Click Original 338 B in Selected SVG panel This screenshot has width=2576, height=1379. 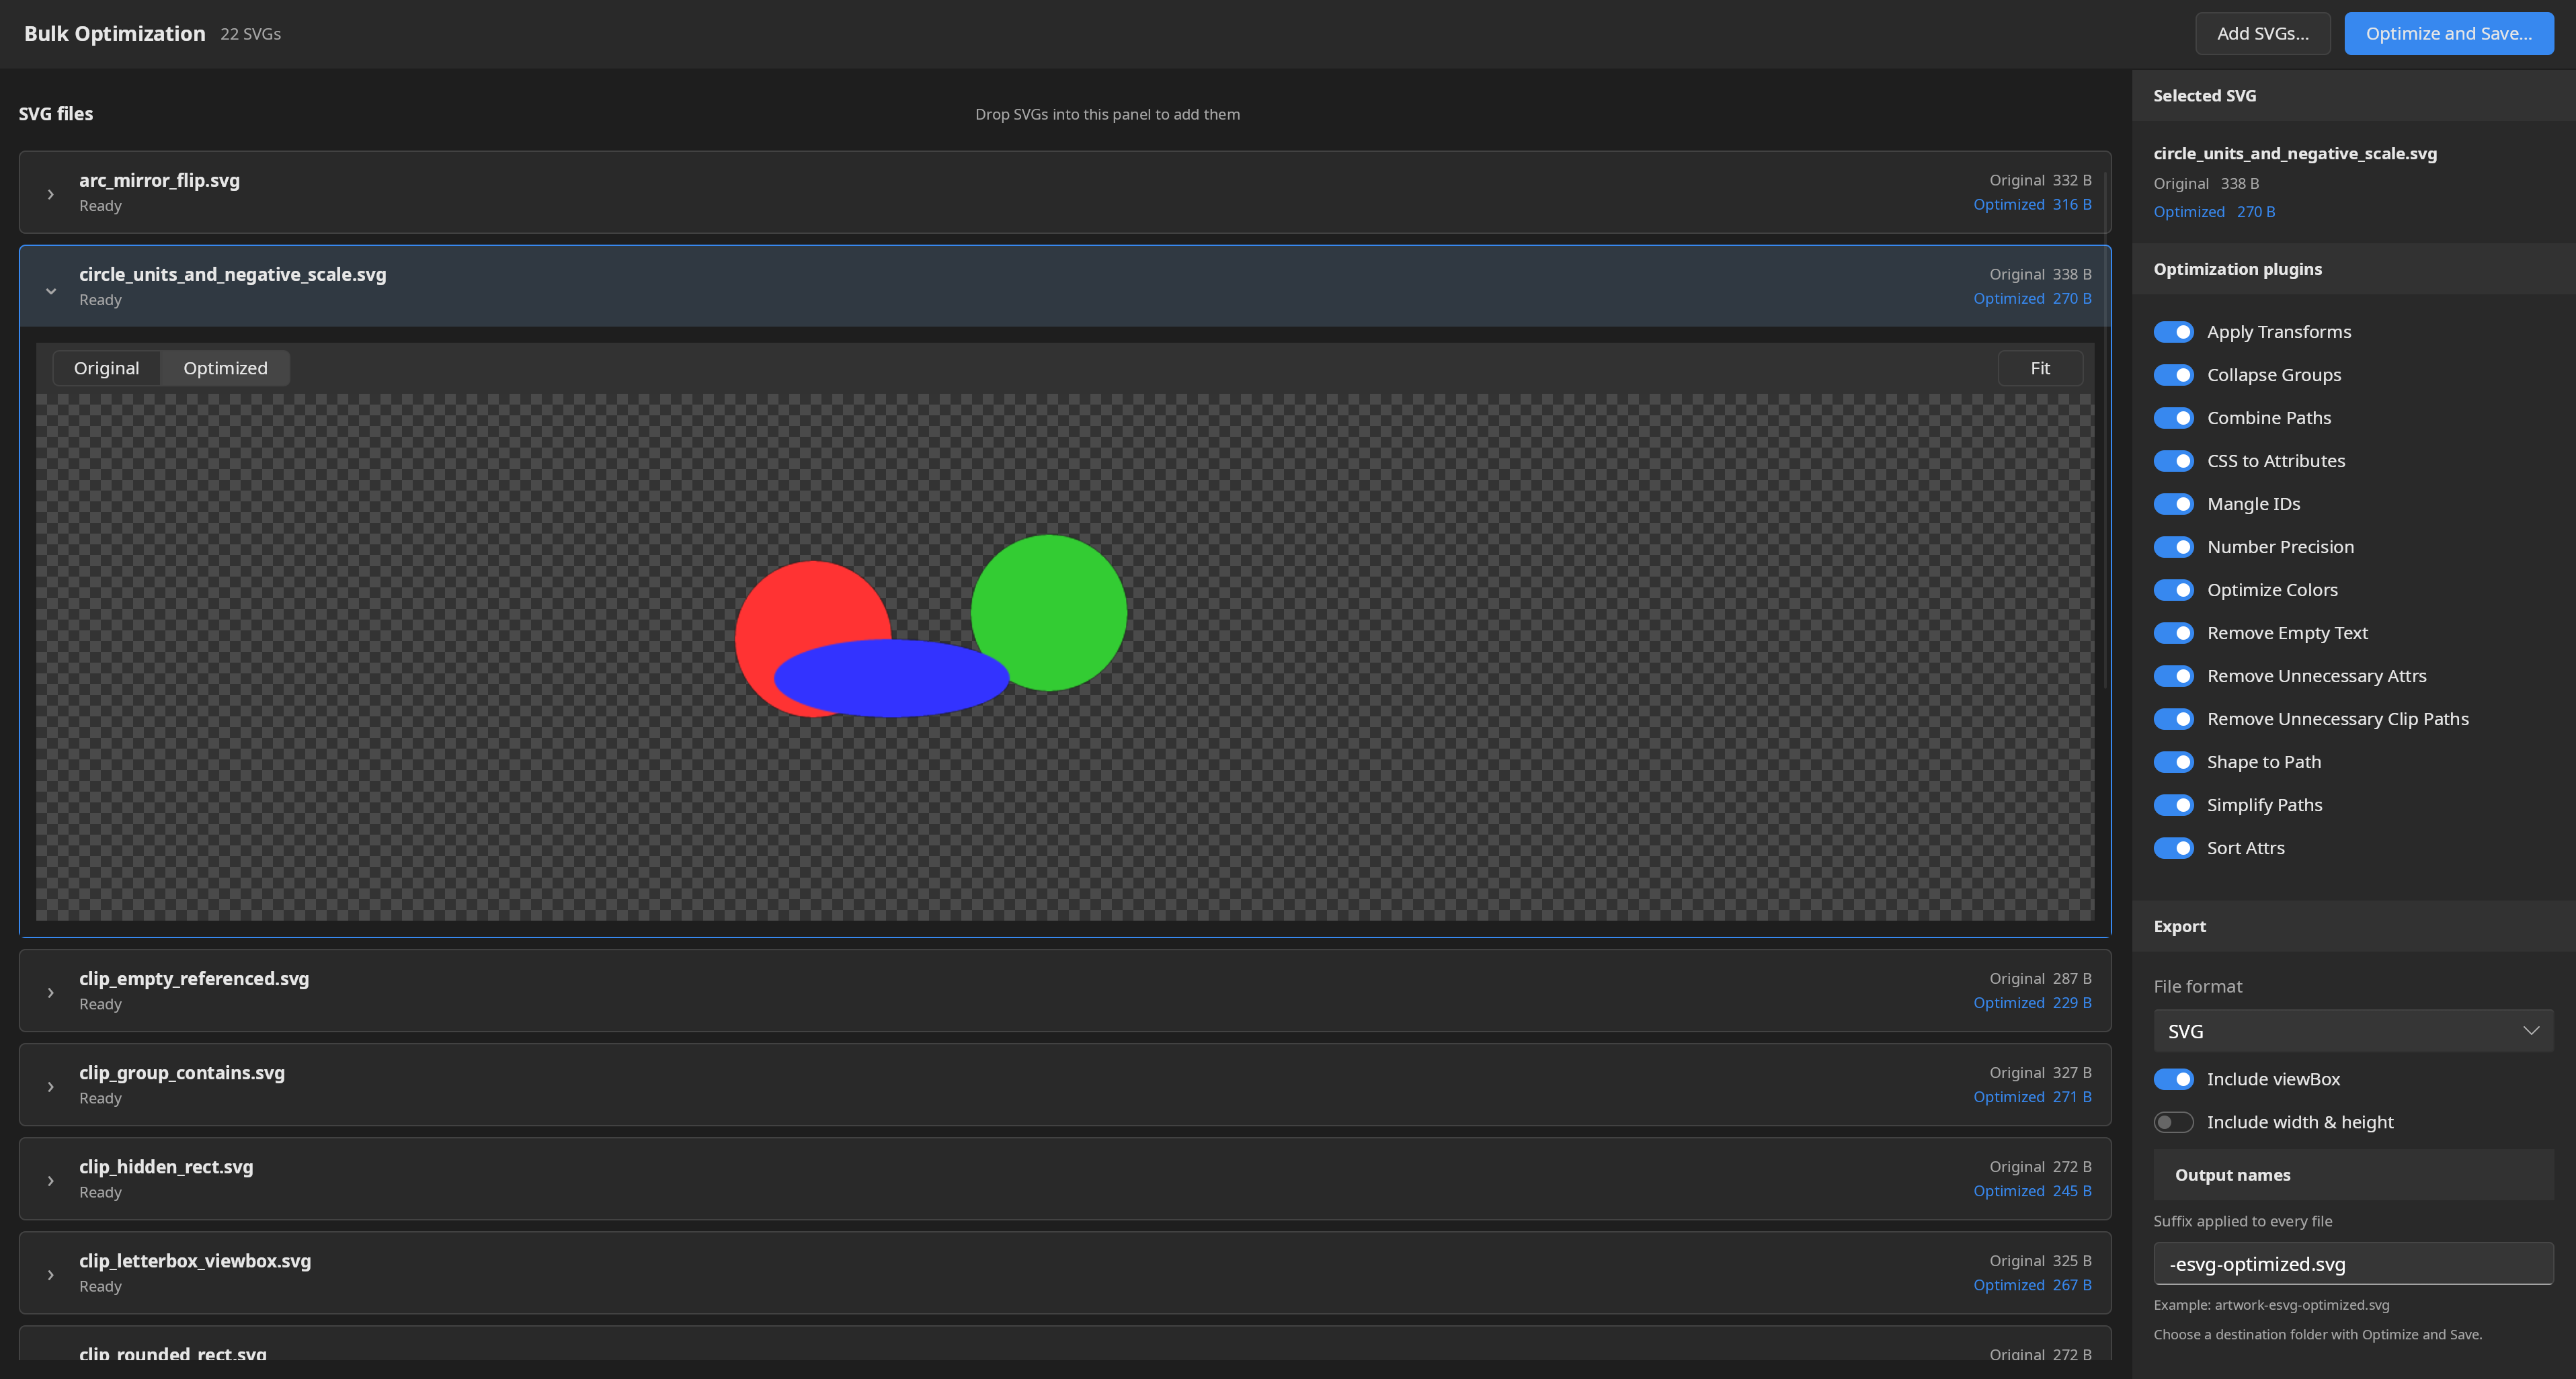click(x=2206, y=183)
